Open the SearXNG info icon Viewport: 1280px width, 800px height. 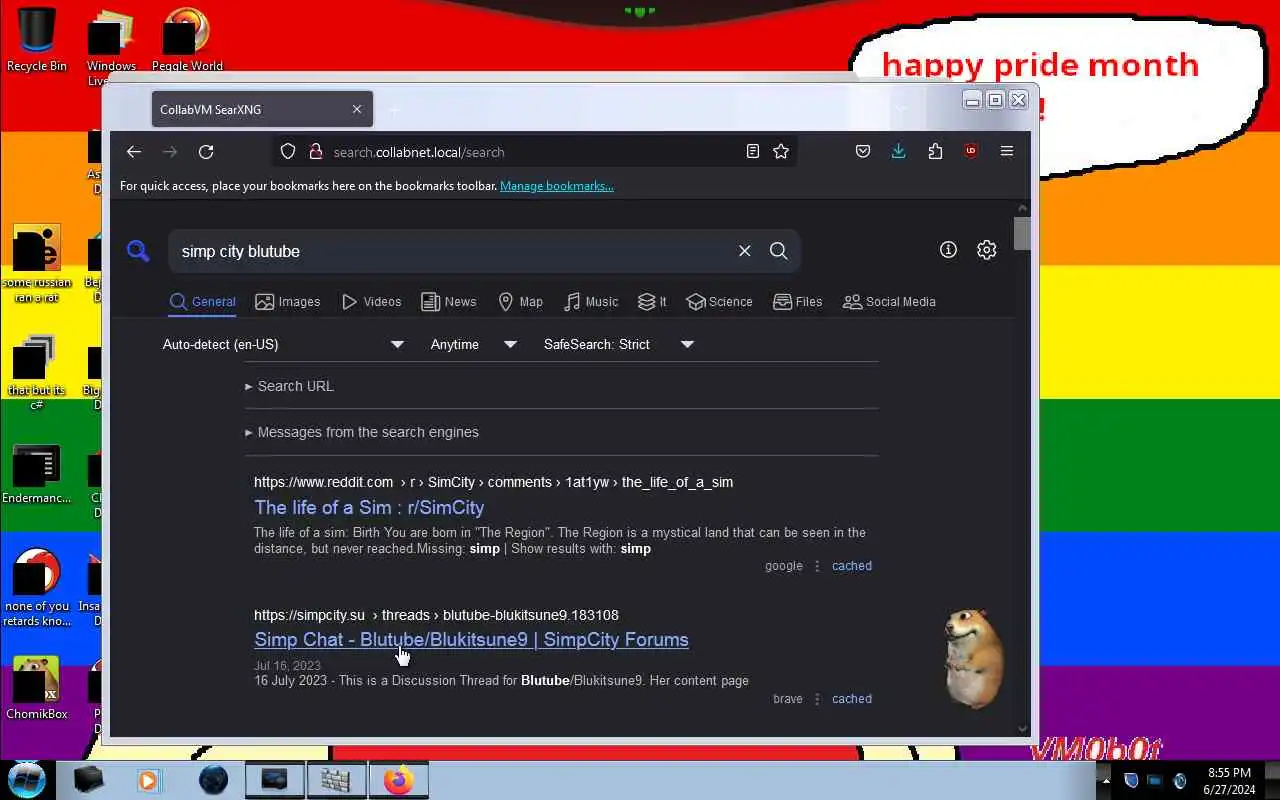pyautogui.click(x=948, y=250)
